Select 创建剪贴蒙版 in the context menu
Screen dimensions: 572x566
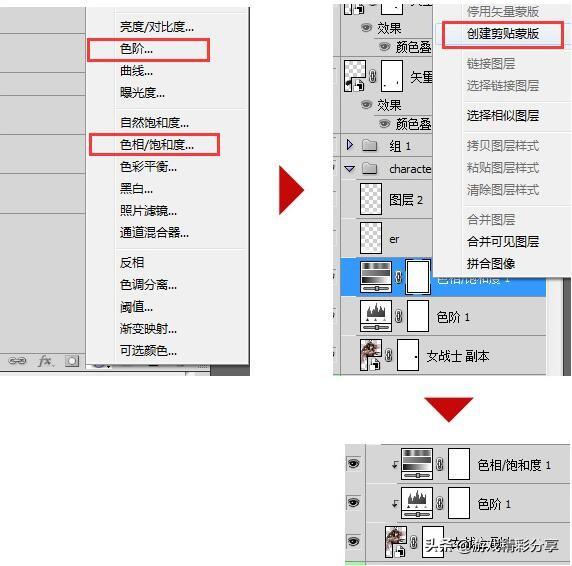click(x=503, y=34)
